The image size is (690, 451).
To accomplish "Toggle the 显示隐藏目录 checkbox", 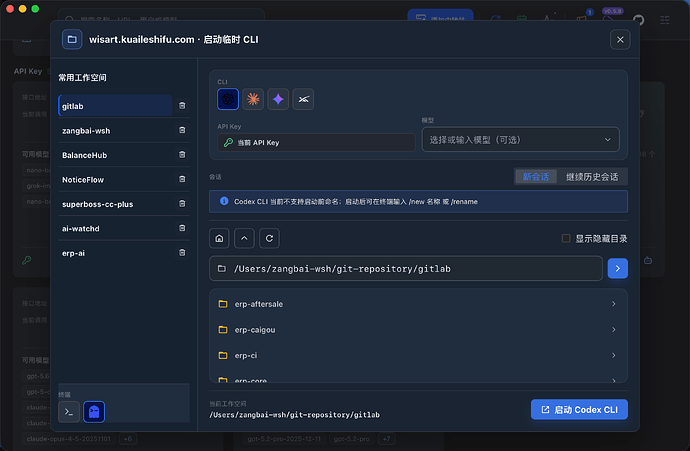I will [566, 238].
